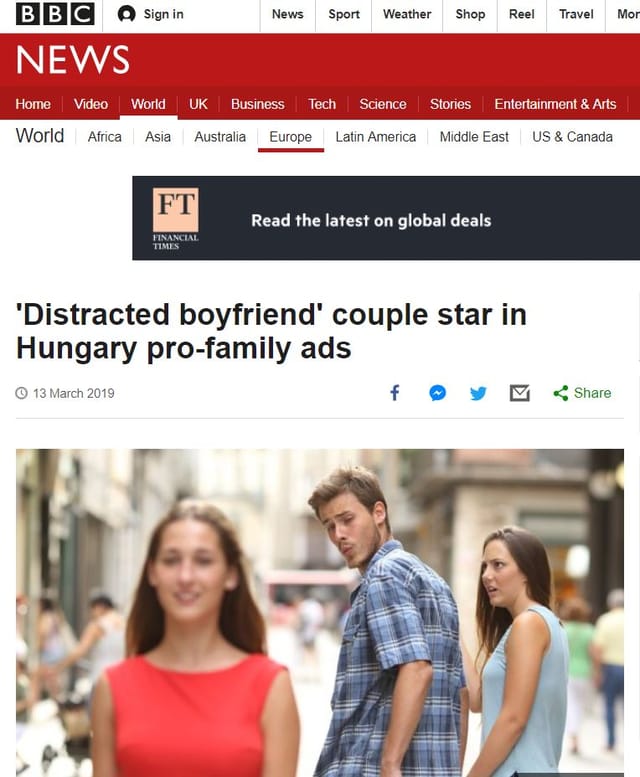Open Entertainment & Arts section
The height and width of the screenshot is (777, 640).
pos(555,104)
